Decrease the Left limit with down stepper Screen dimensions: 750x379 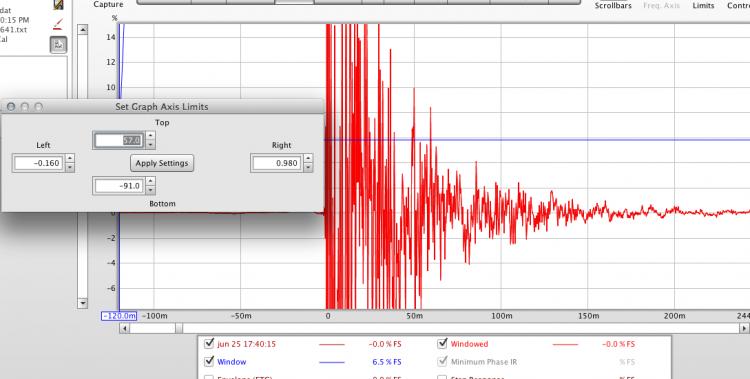pyautogui.click(x=70, y=167)
